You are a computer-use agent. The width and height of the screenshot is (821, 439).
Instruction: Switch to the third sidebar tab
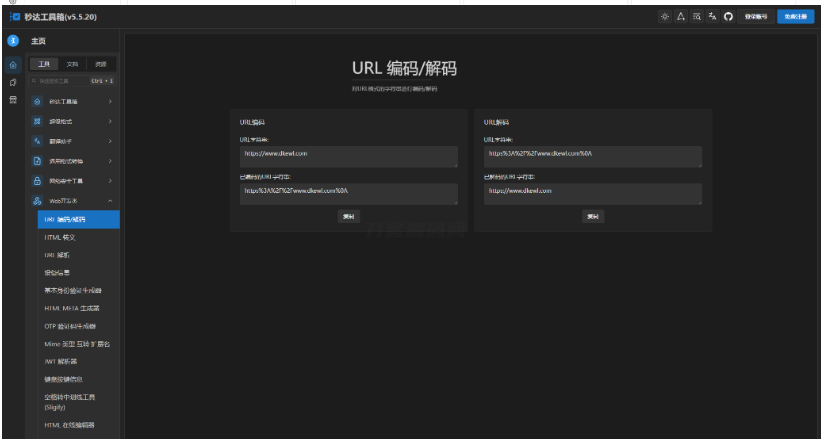[100, 64]
